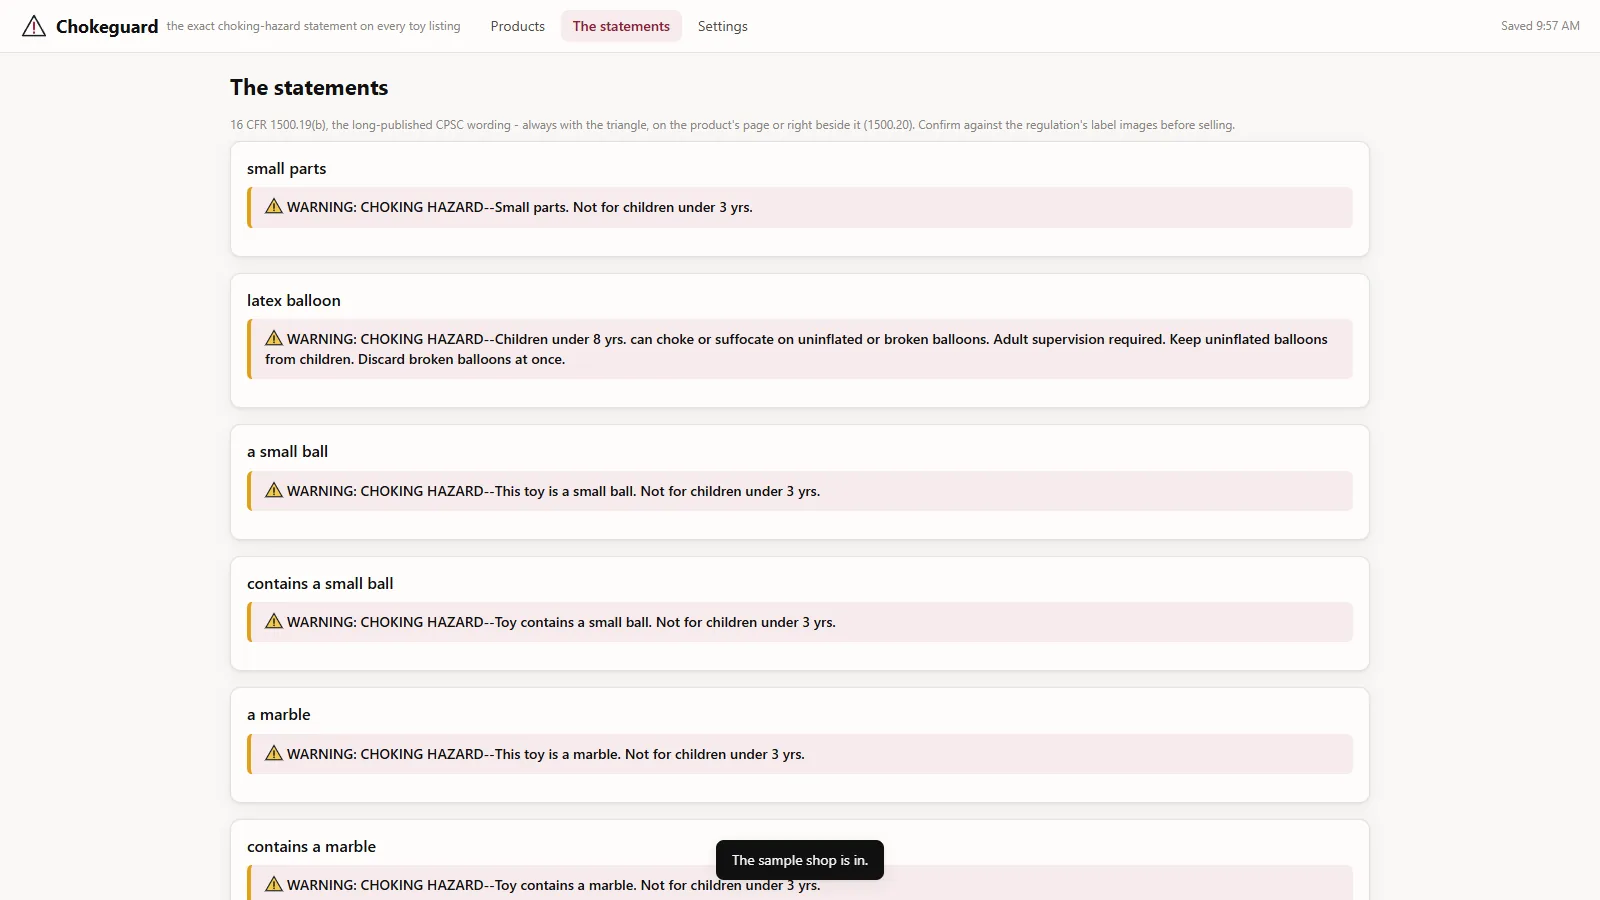
Task: Open the Settings tab
Action: point(723,26)
